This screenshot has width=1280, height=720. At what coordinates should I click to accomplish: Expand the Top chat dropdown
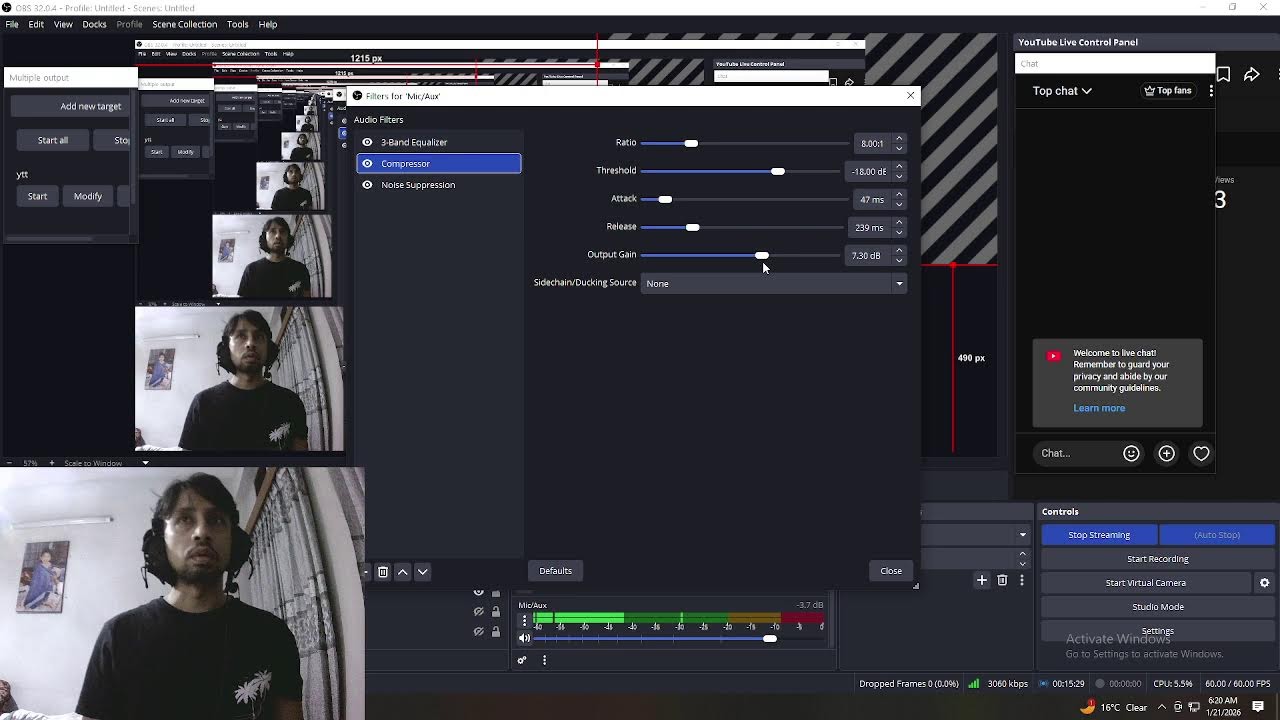point(1062,91)
